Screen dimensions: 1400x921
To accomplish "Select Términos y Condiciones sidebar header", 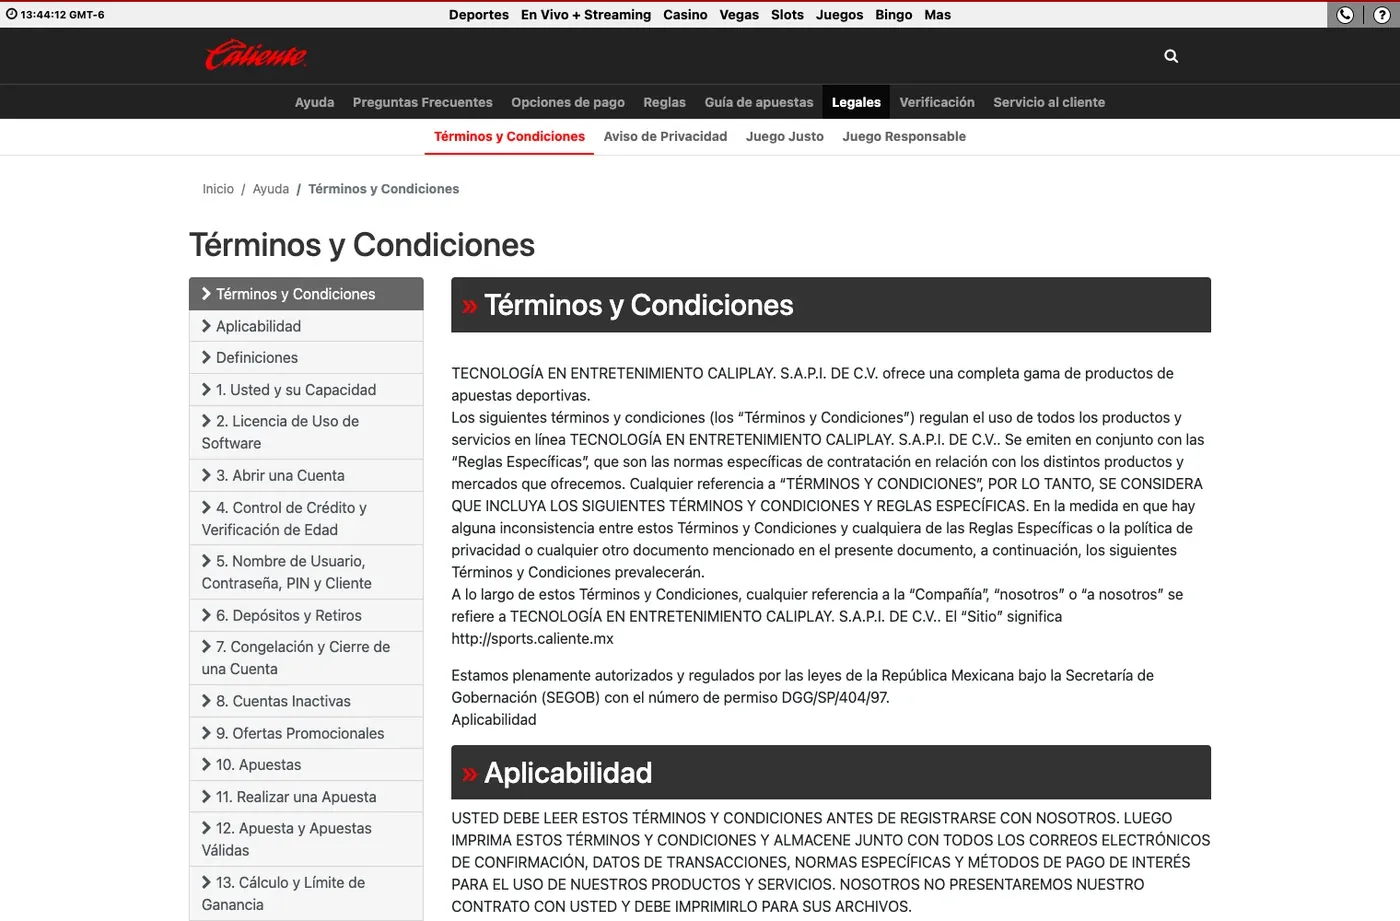I will [306, 294].
